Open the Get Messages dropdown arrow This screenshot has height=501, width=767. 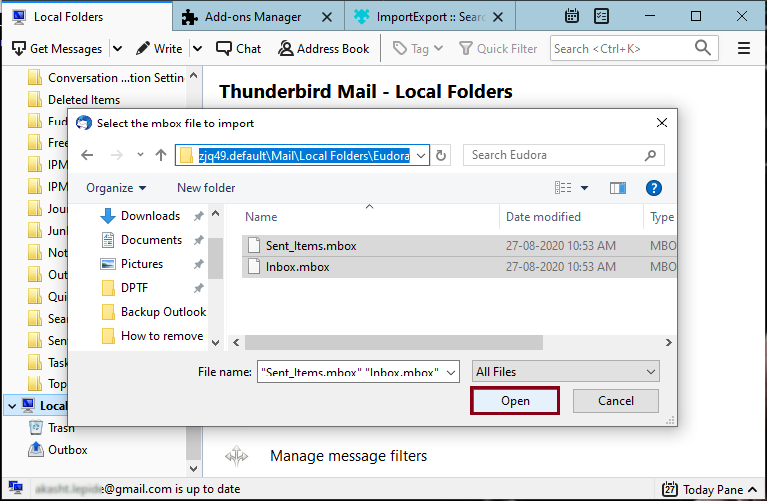point(117,48)
